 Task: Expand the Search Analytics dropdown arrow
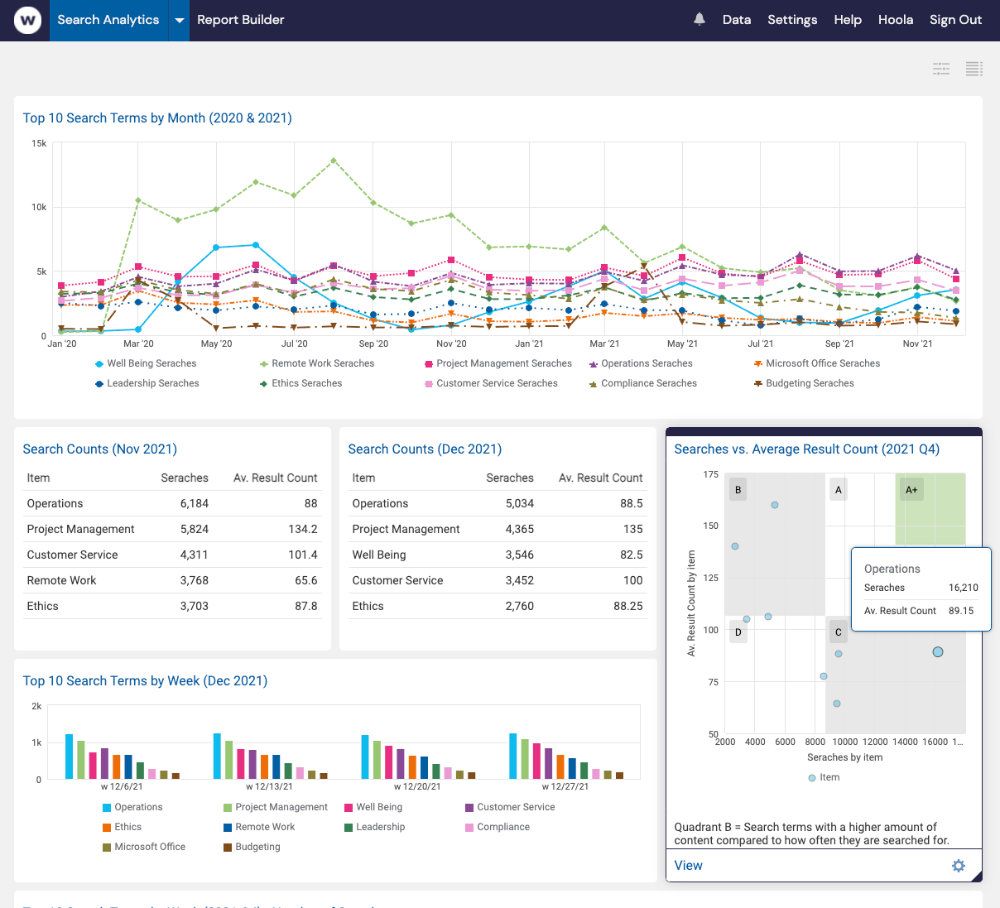(180, 19)
